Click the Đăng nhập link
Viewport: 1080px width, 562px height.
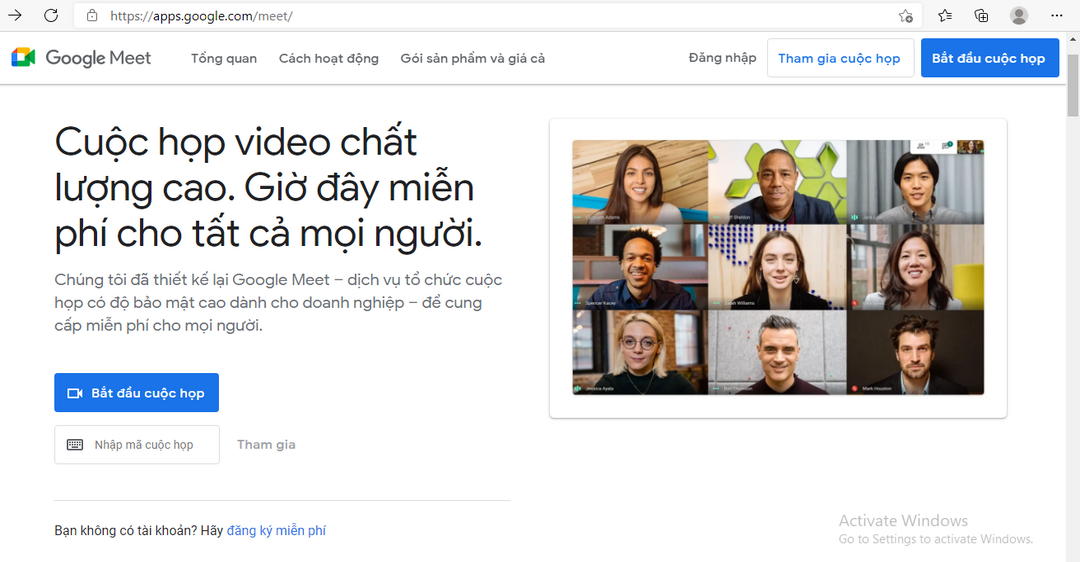pyautogui.click(x=723, y=58)
